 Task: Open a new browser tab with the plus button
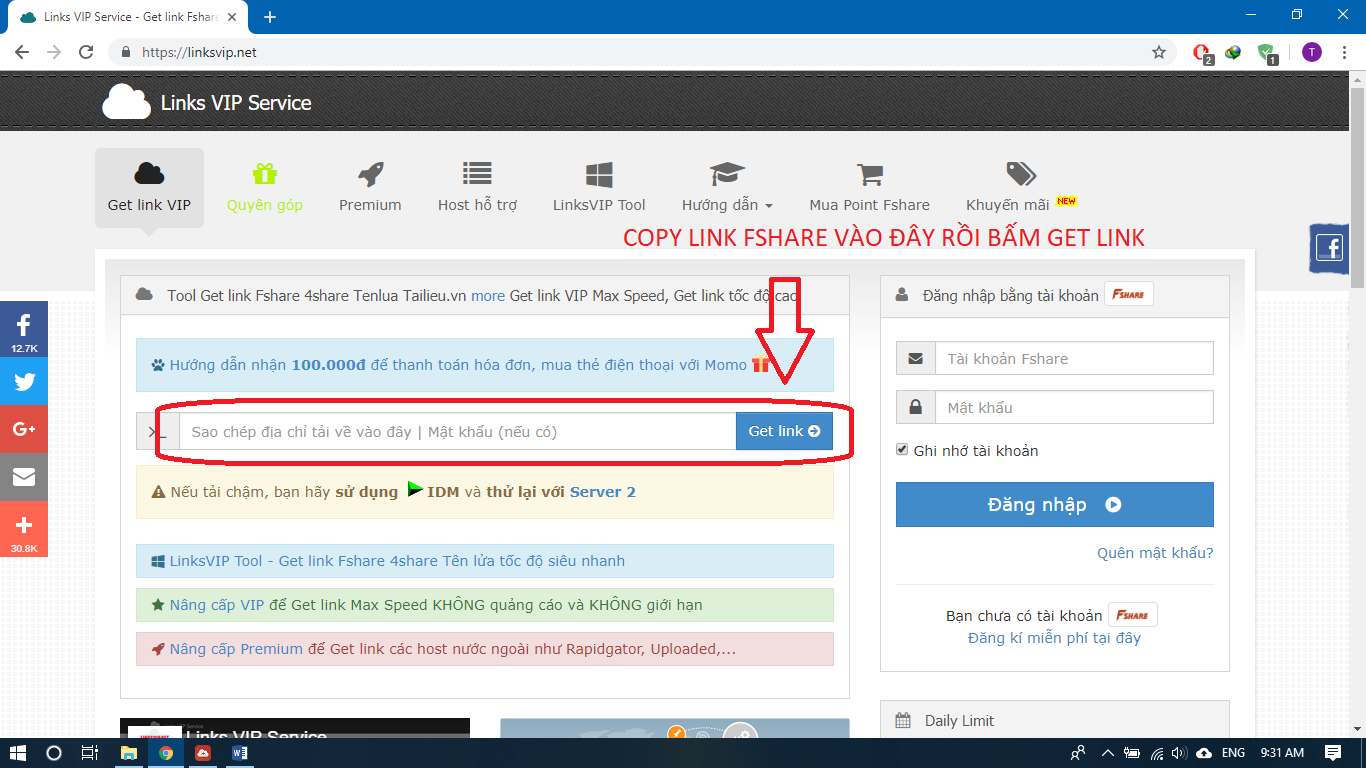(269, 17)
